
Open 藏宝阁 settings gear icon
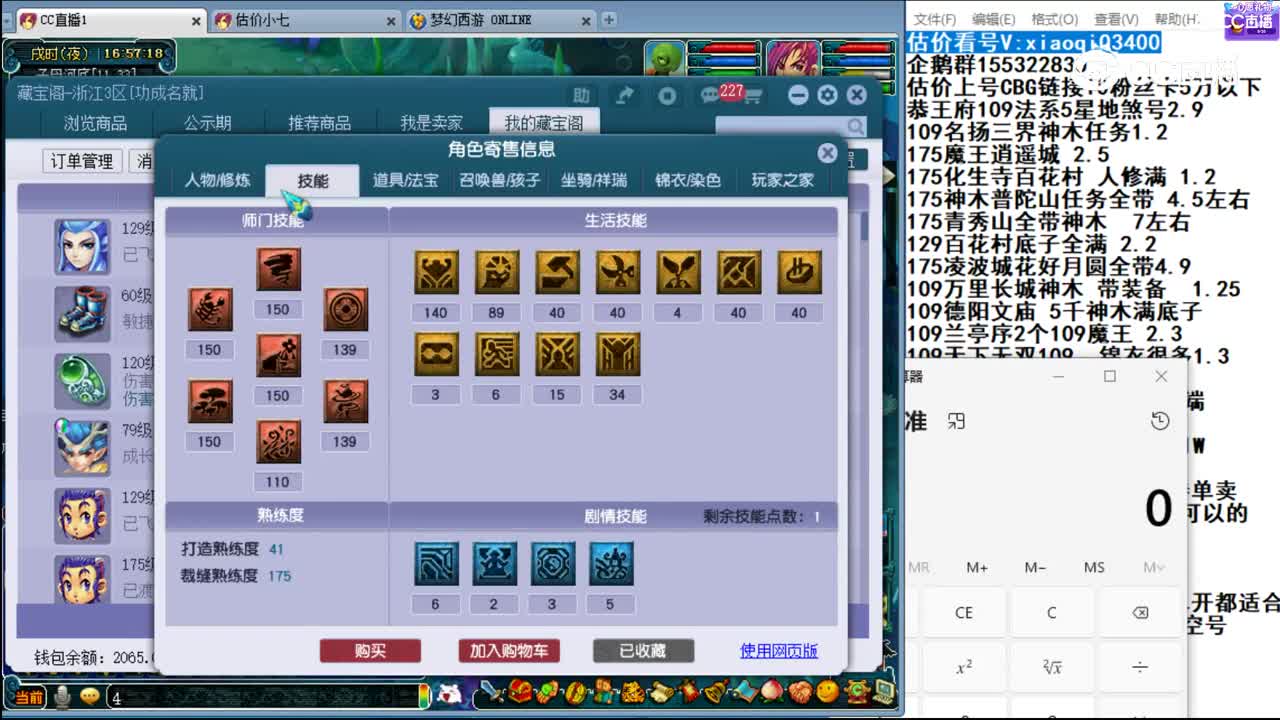pos(827,95)
